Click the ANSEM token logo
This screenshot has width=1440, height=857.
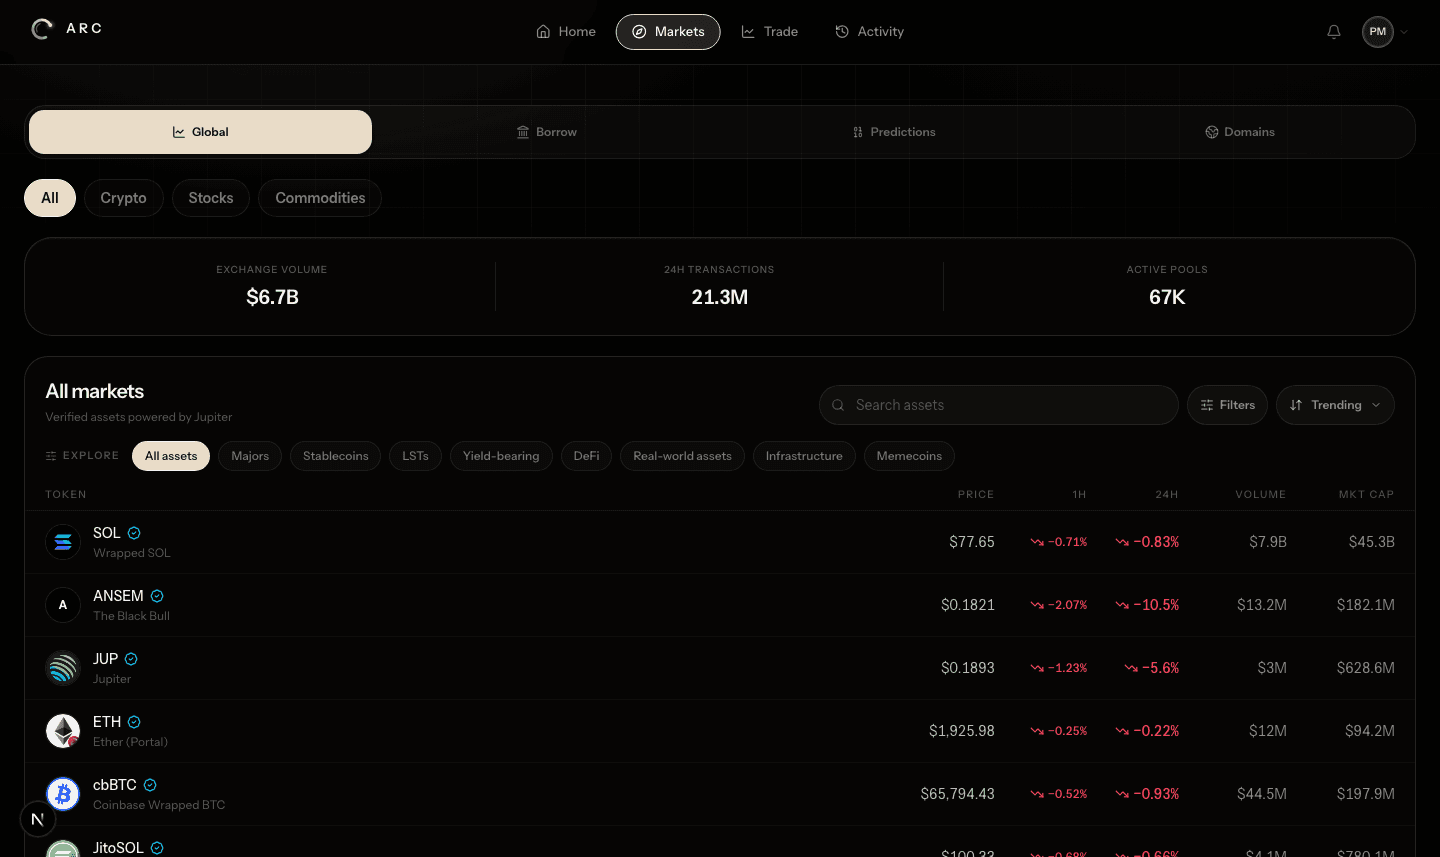pyautogui.click(x=63, y=605)
